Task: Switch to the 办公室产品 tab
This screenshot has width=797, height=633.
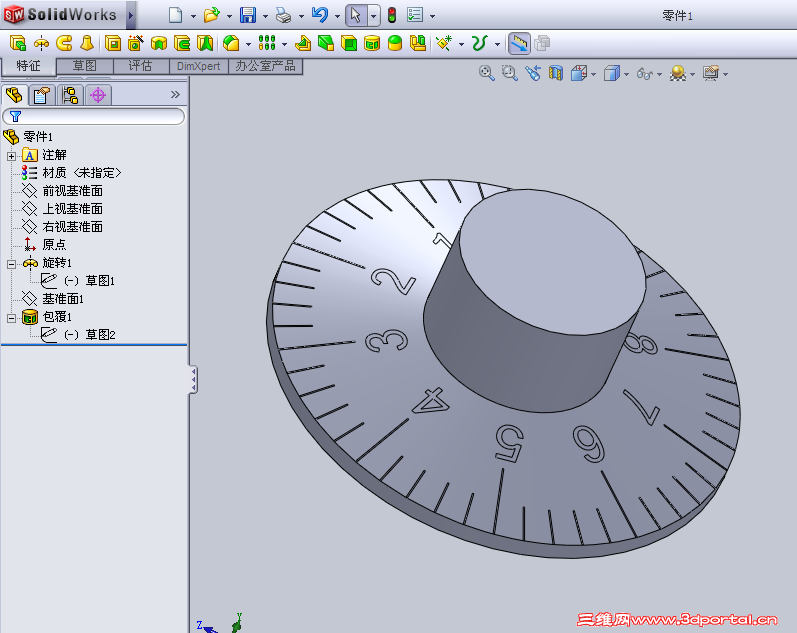Action: click(x=265, y=66)
